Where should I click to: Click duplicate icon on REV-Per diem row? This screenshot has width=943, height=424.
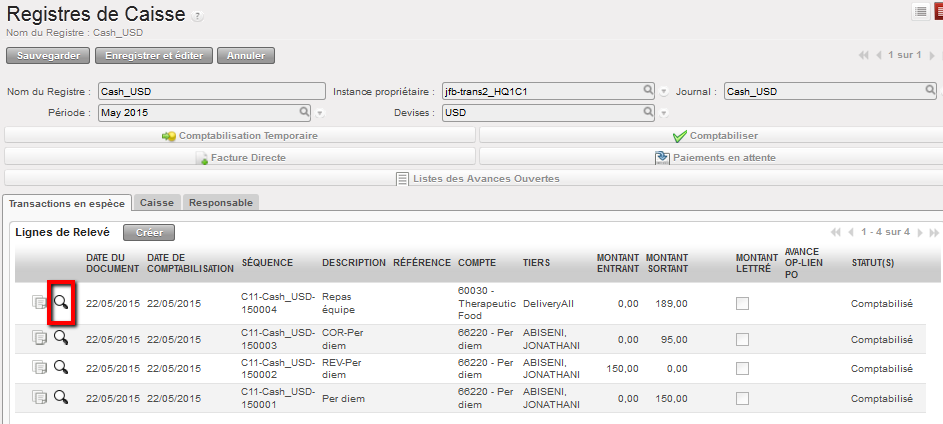[39, 368]
